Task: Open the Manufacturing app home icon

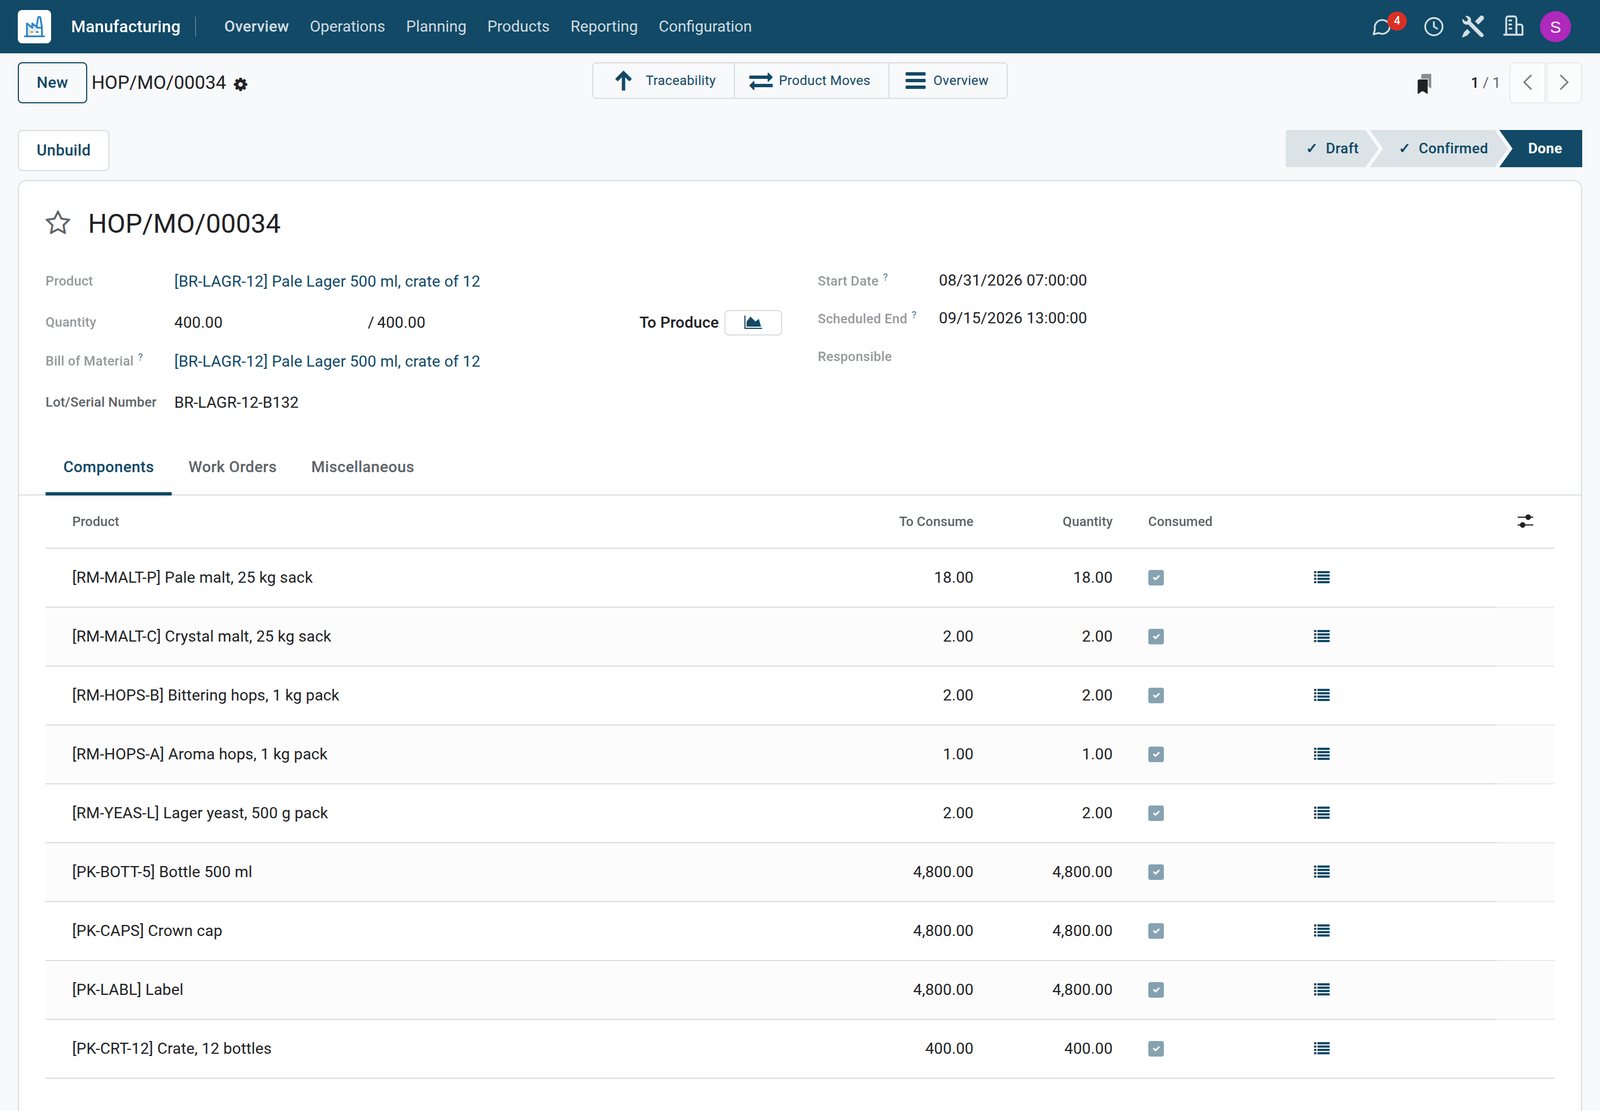Action: pos(34,26)
